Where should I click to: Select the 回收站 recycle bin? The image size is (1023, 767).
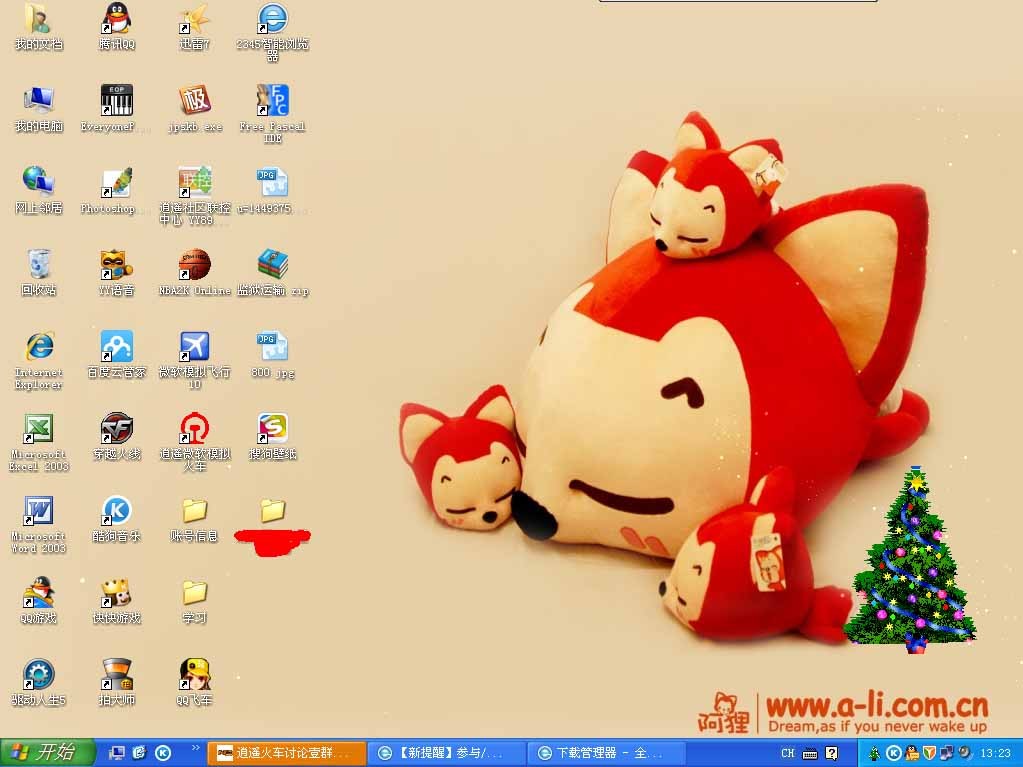coord(38,265)
